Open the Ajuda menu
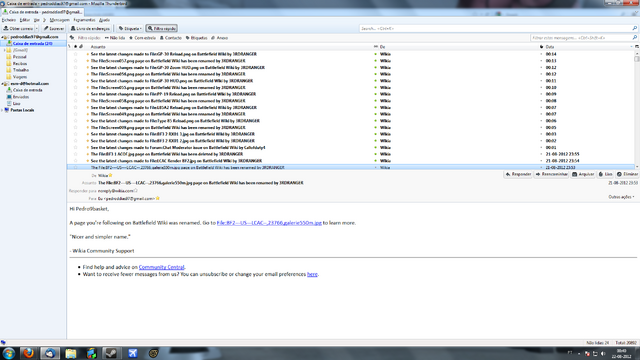640x360 pixels. (x=104, y=20)
